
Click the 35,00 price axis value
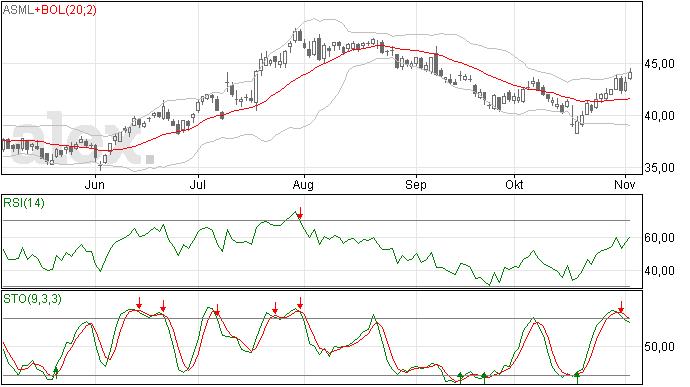click(659, 168)
